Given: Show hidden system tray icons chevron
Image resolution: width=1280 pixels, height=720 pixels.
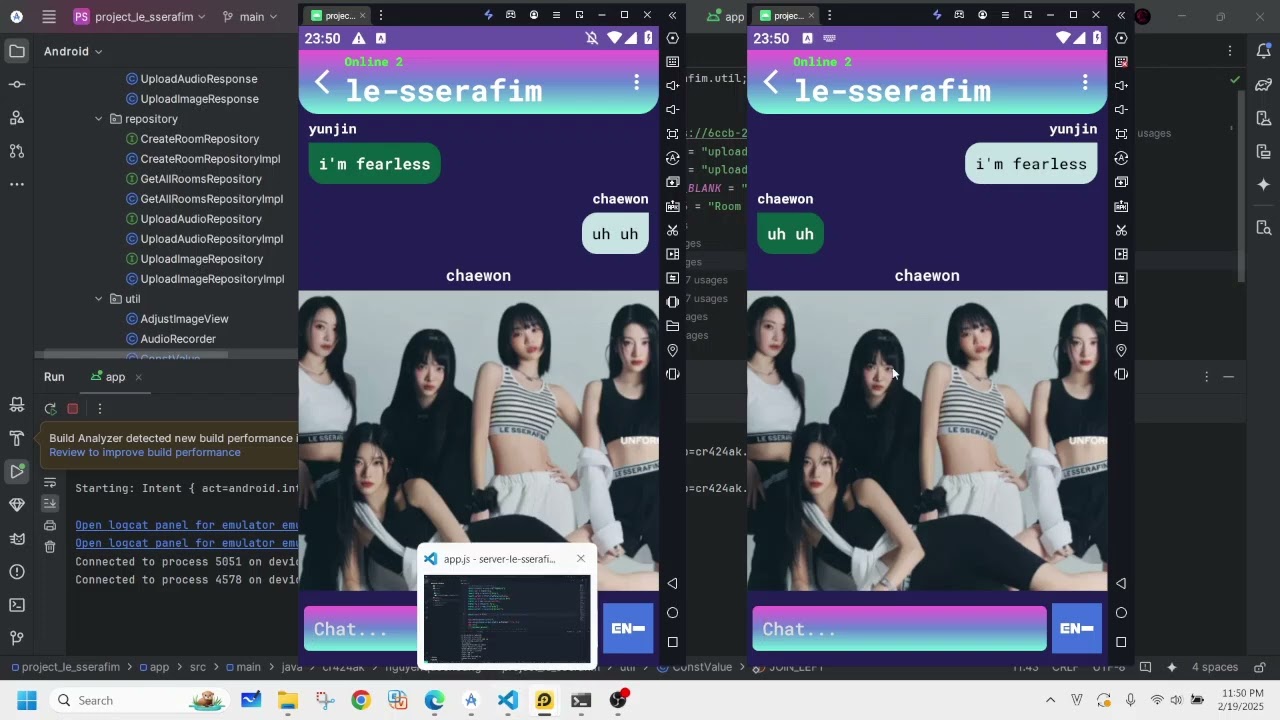Looking at the screenshot, I should click(x=1050, y=700).
